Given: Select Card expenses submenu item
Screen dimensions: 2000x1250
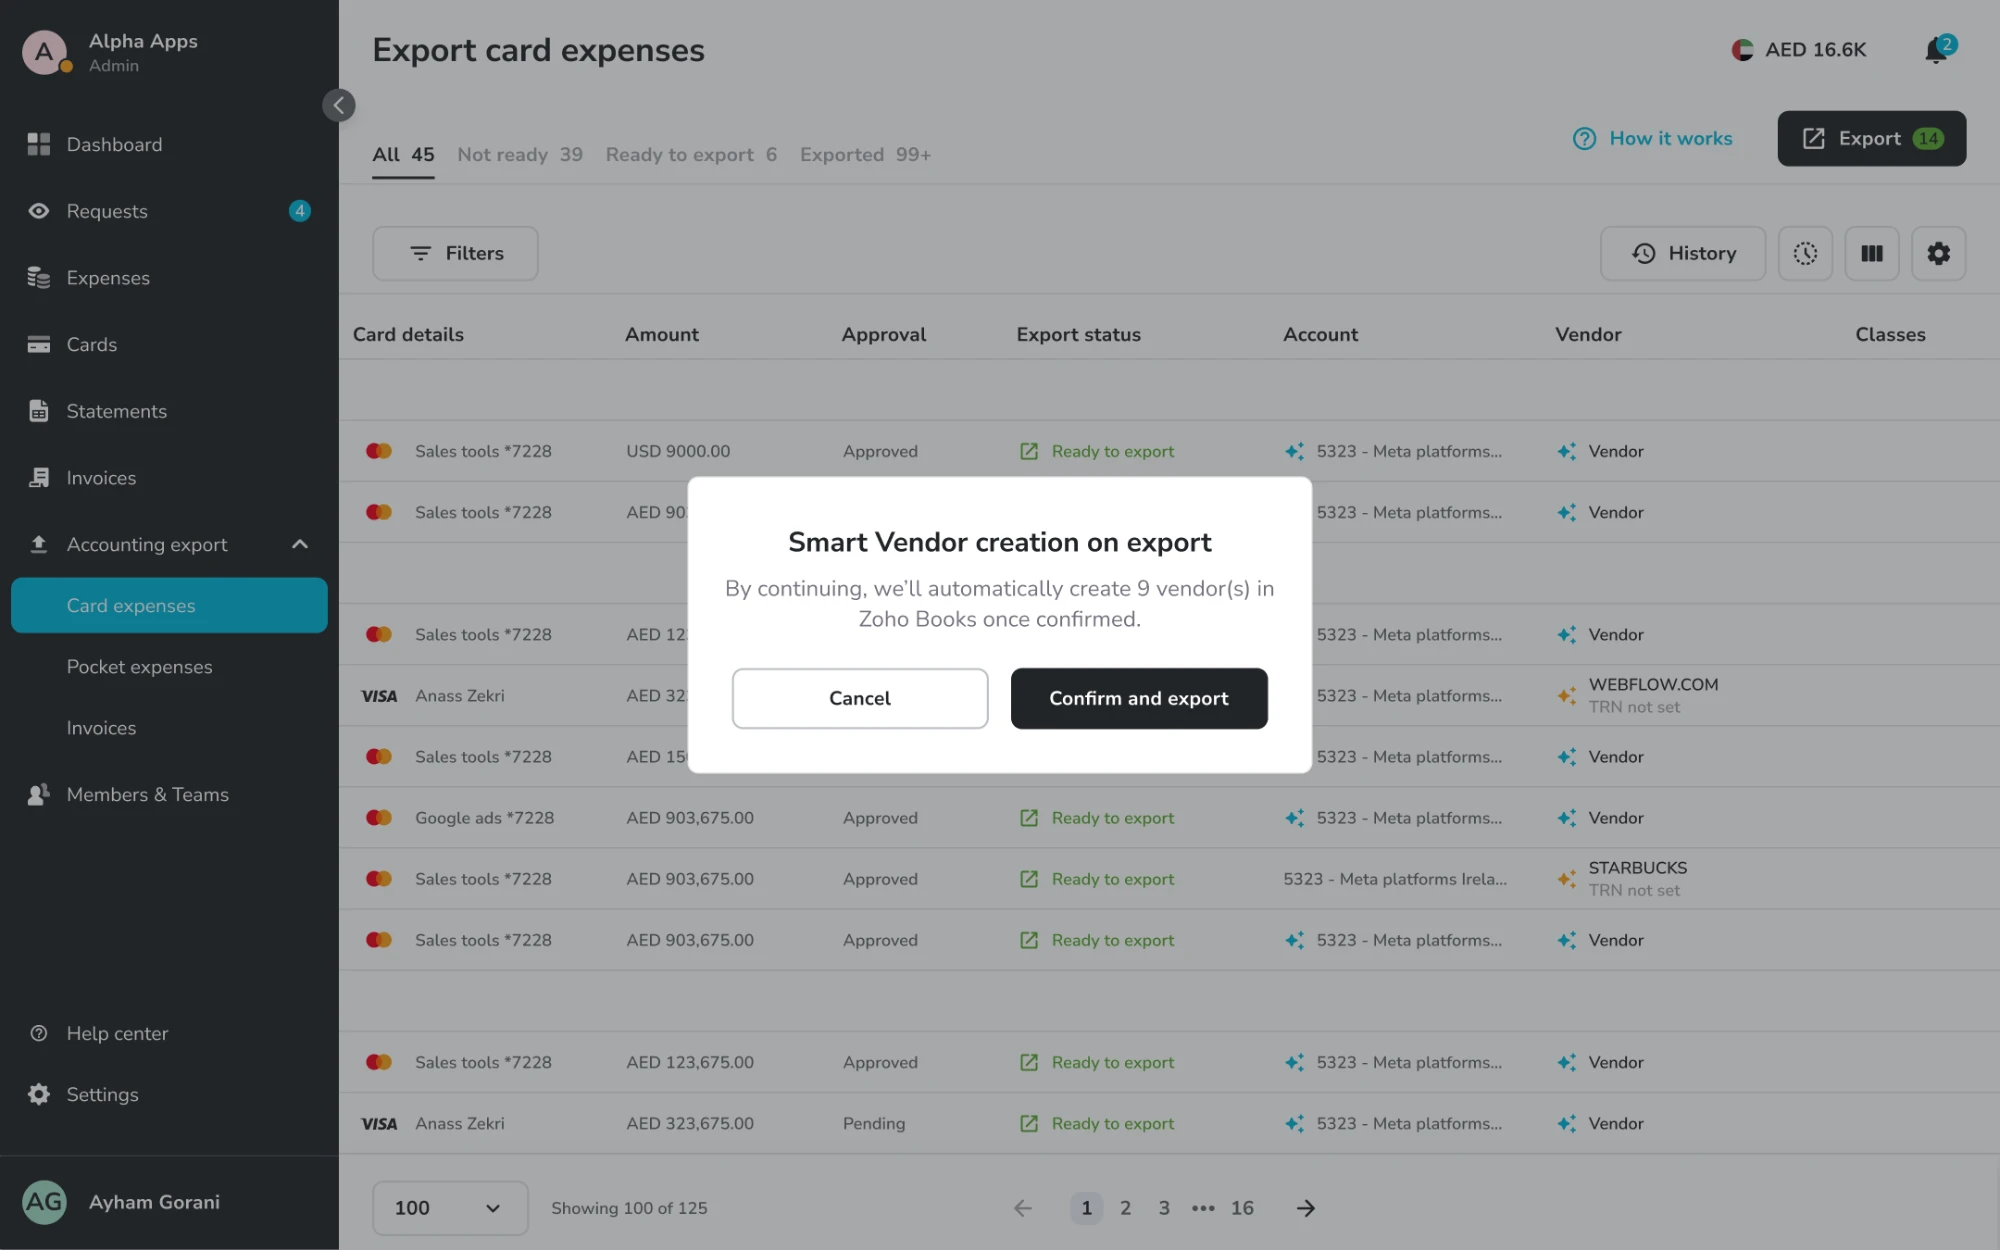Looking at the screenshot, I should pyautogui.click(x=169, y=605).
